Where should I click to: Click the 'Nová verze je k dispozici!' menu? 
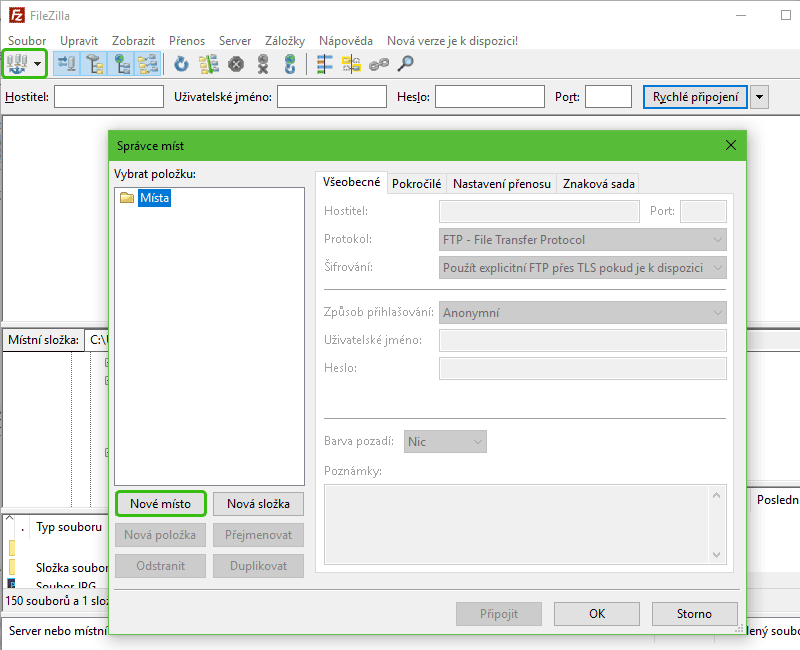[x=452, y=41]
